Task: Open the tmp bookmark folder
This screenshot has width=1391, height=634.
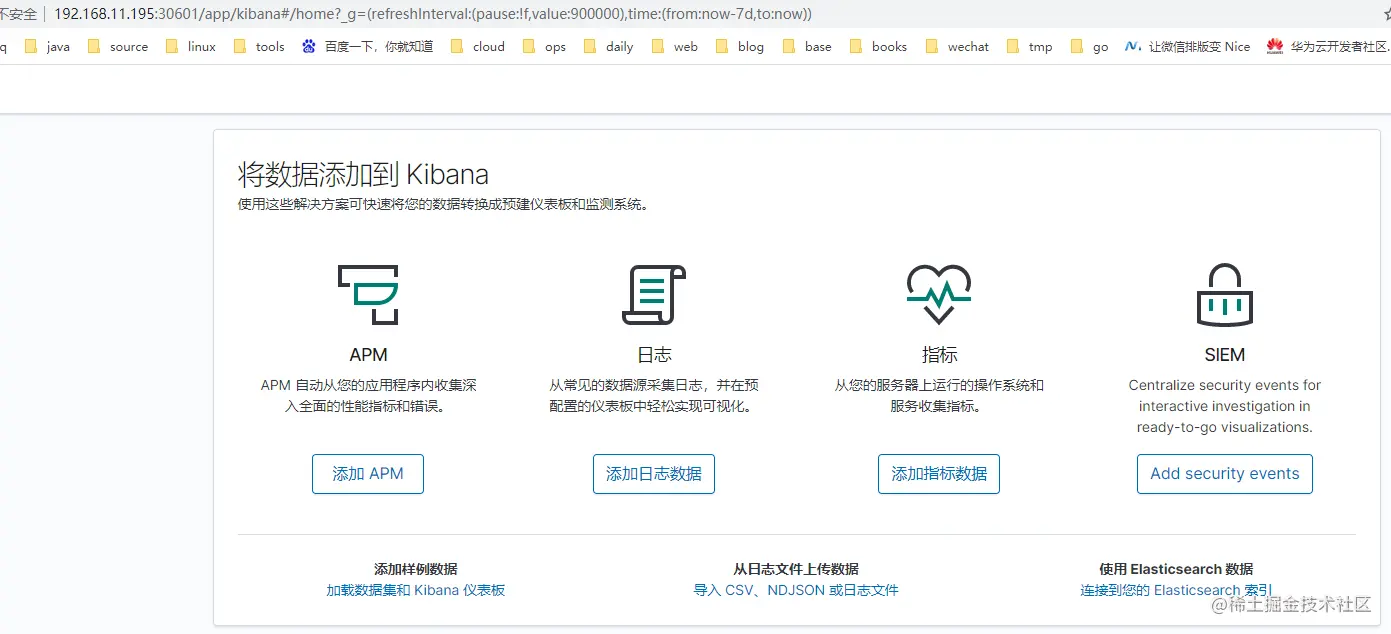Action: tap(1030, 46)
